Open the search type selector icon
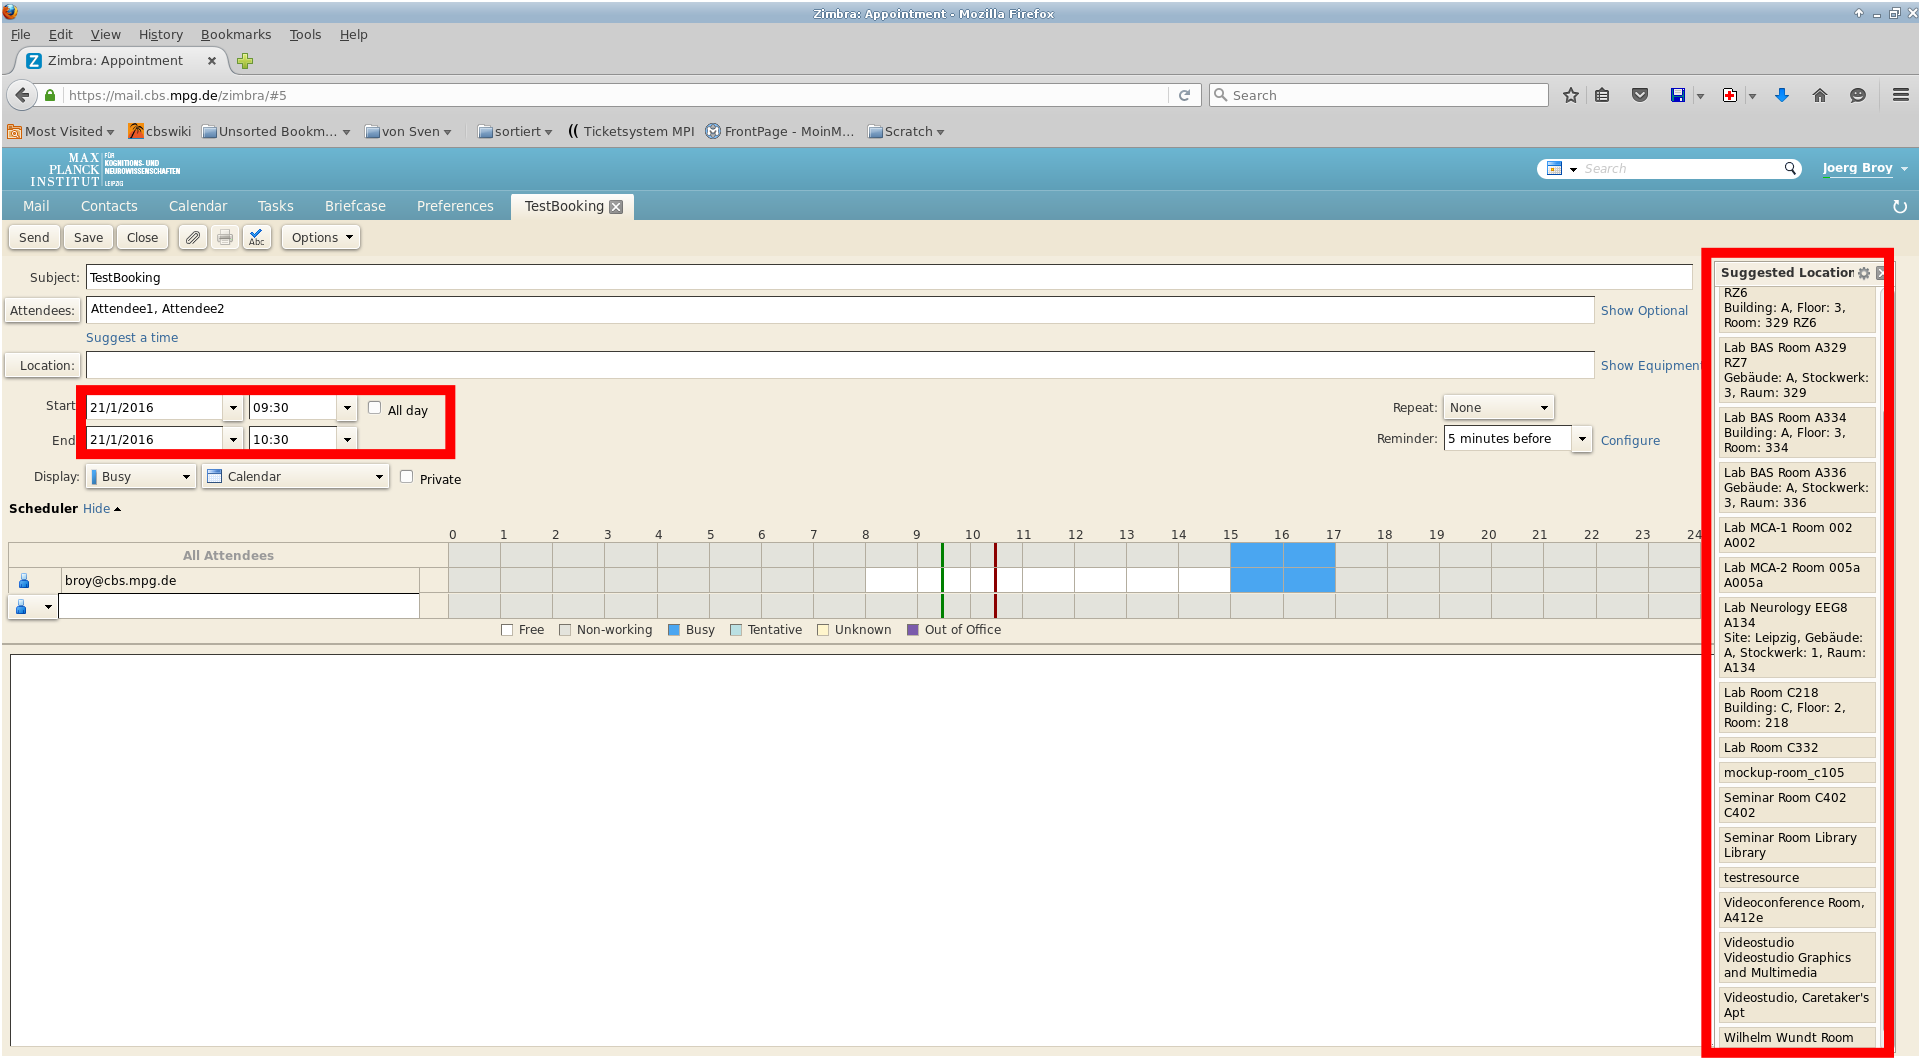 pyautogui.click(x=1561, y=169)
